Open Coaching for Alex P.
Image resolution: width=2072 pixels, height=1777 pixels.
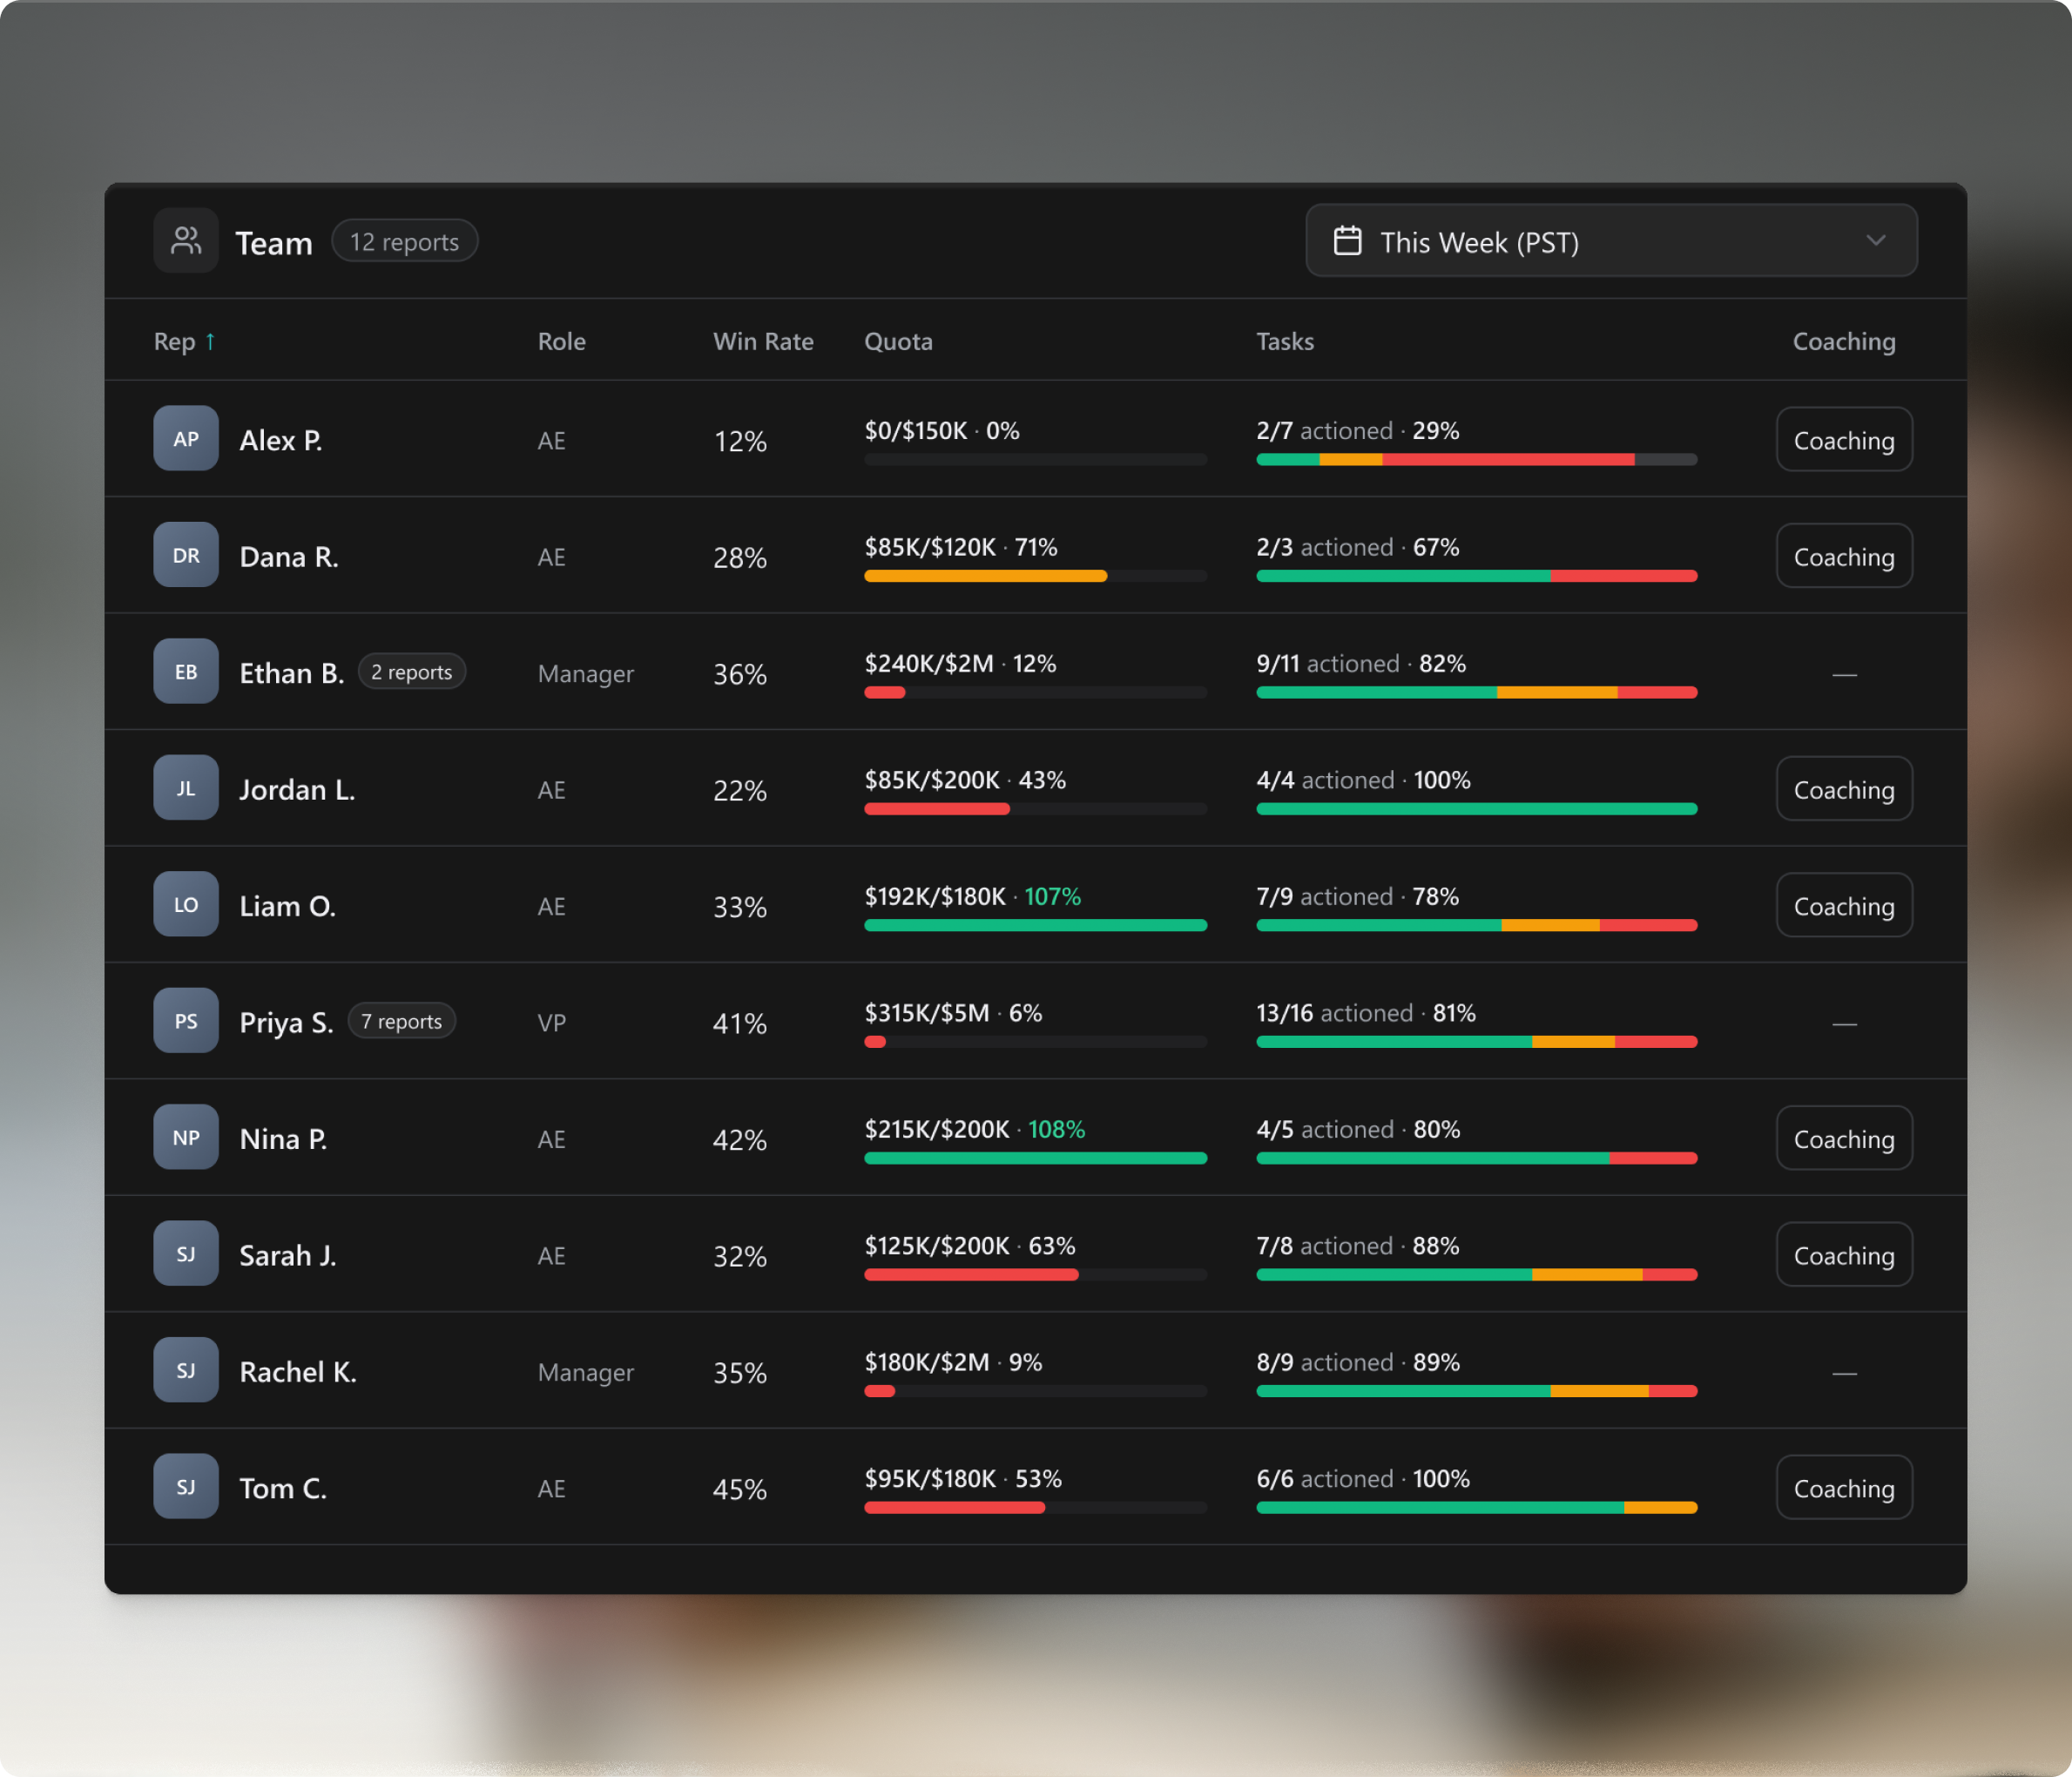point(1843,440)
